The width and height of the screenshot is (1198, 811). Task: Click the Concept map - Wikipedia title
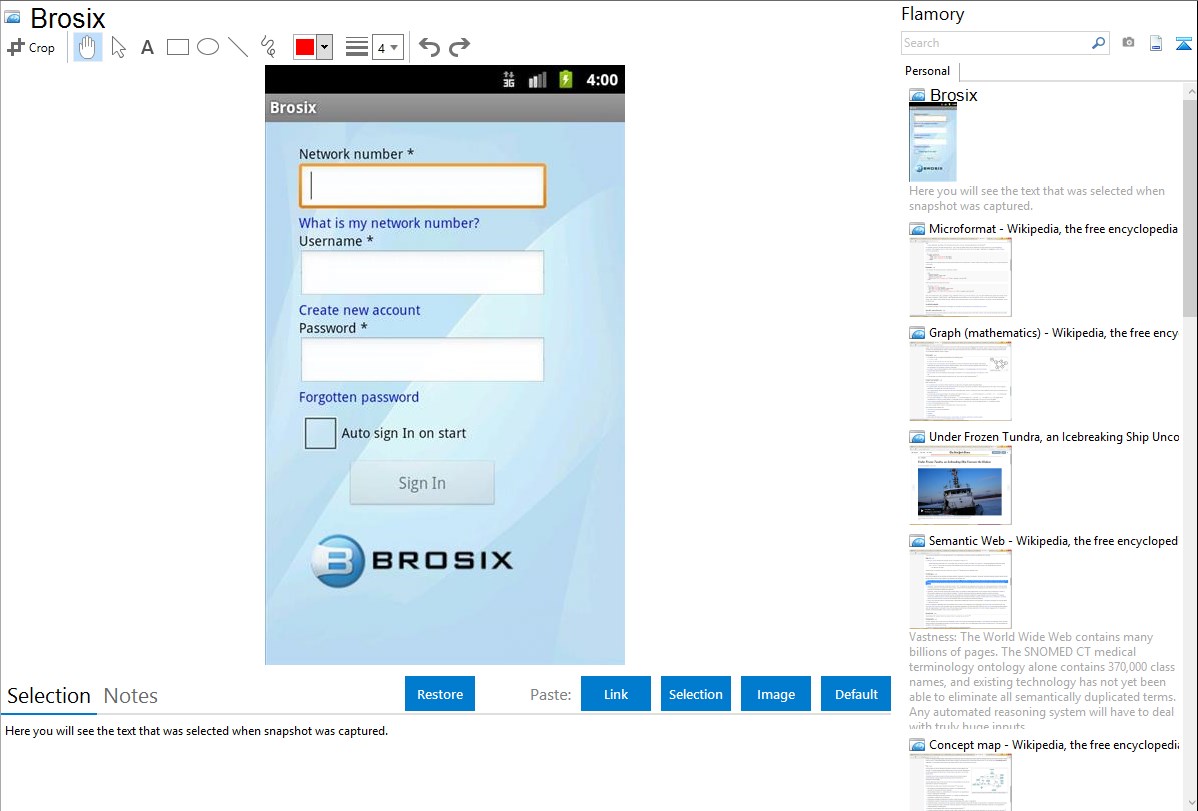point(1054,745)
